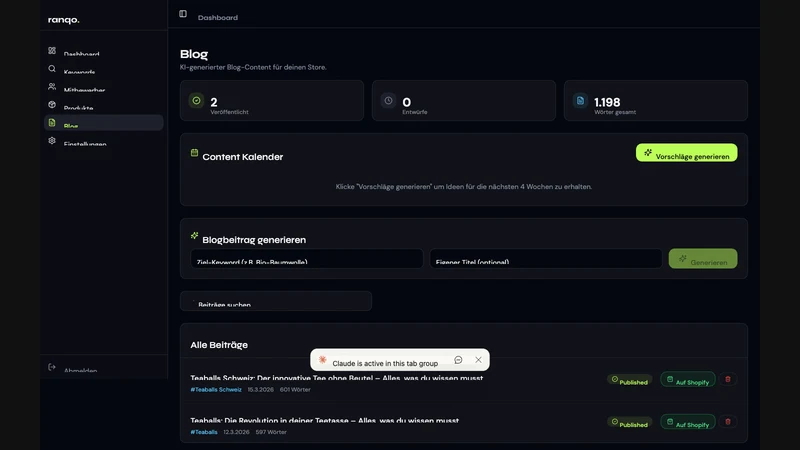
Task: Open Keywords in the sidebar
Action: click(x=104, y=69)
